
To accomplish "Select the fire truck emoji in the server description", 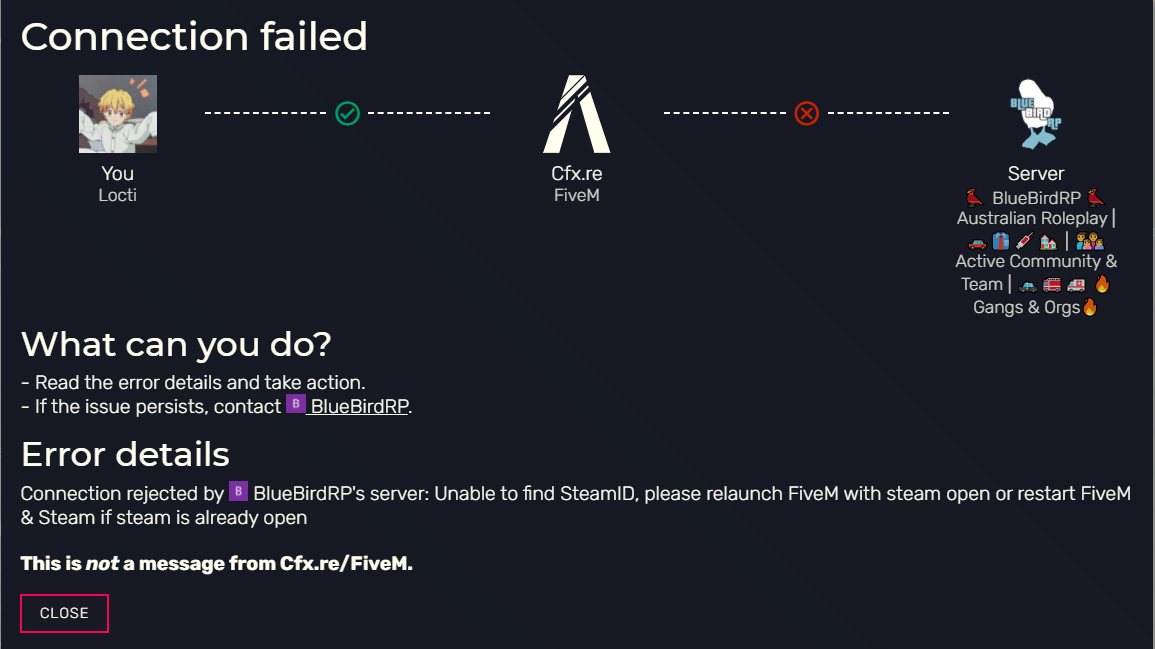I will (1053, 284).
